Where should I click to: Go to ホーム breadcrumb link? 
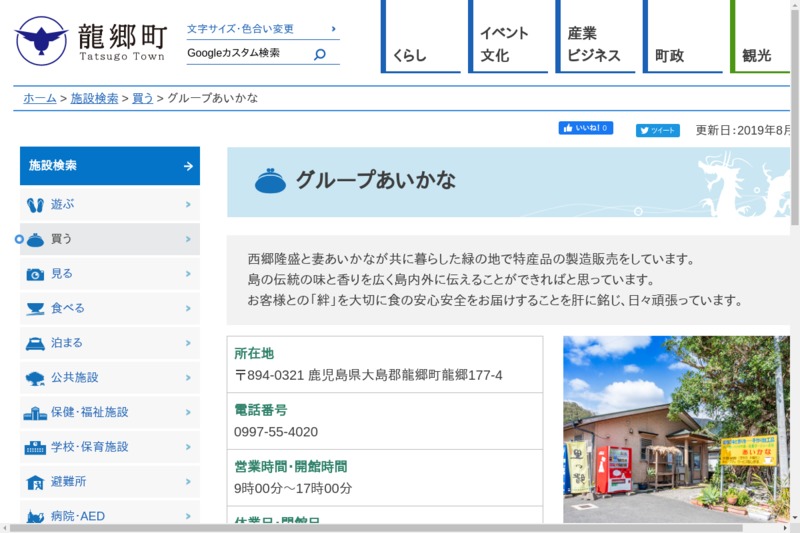40,98
